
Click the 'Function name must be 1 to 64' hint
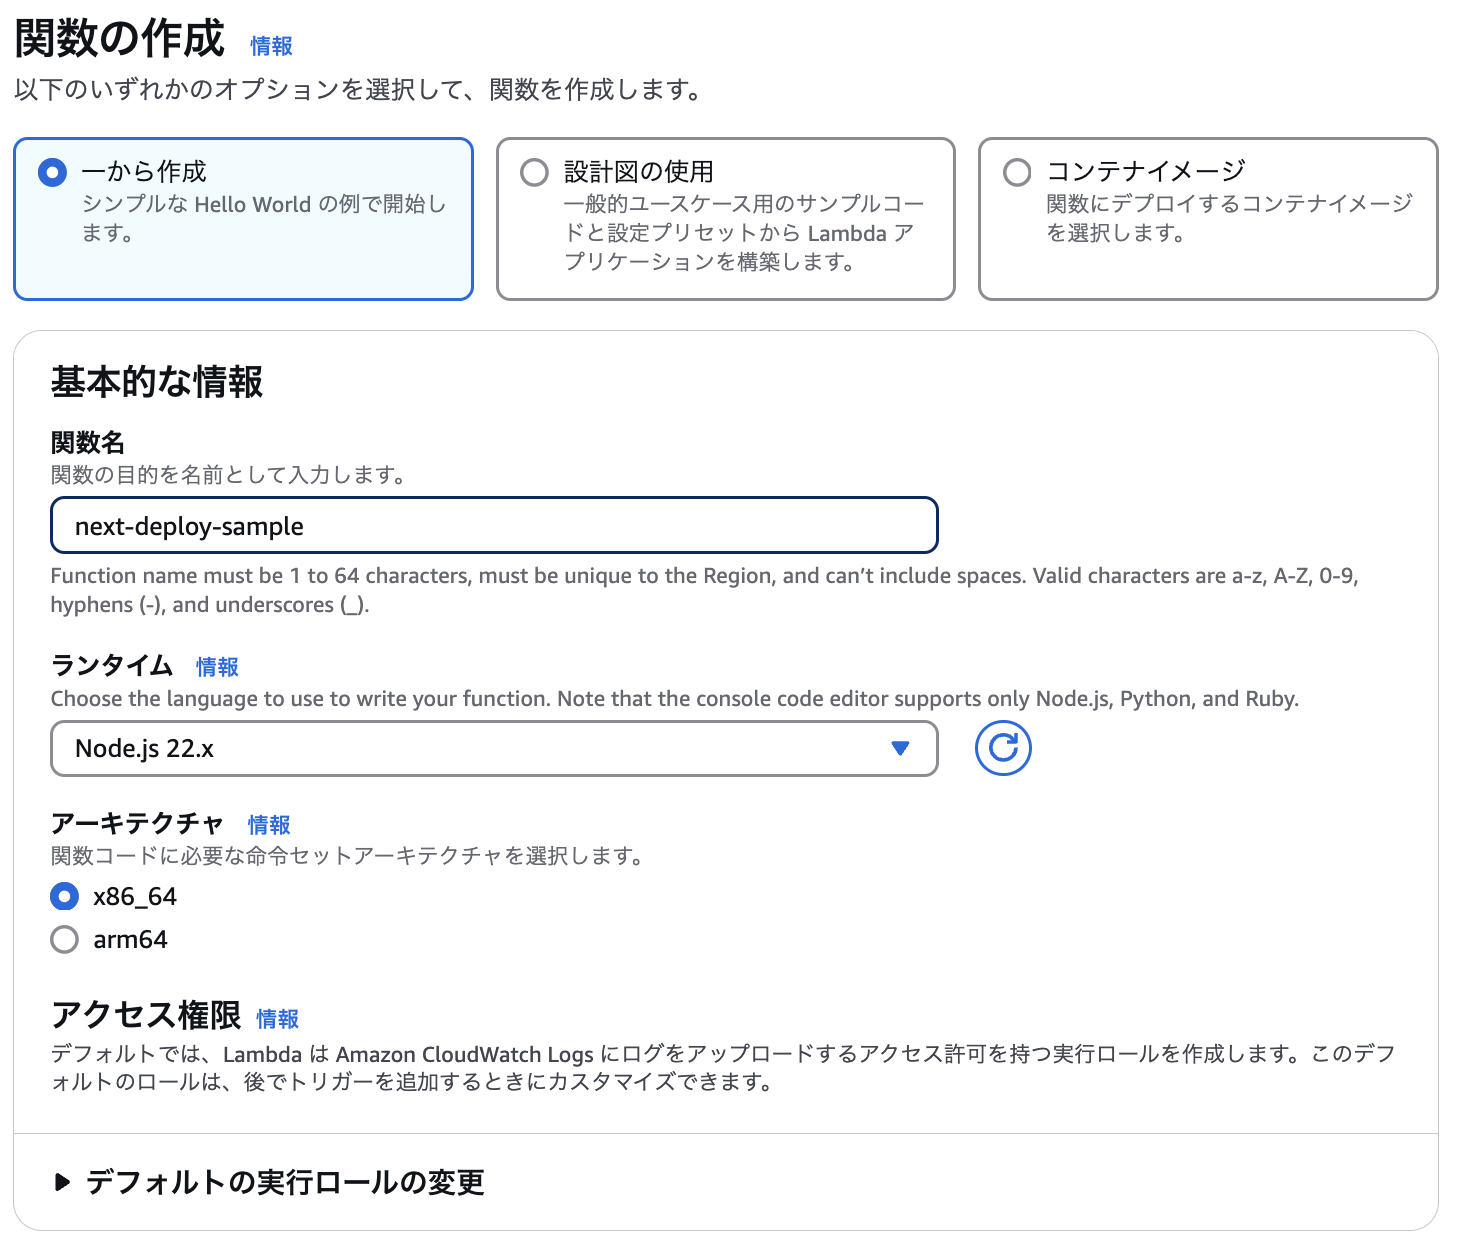[704, 590]
